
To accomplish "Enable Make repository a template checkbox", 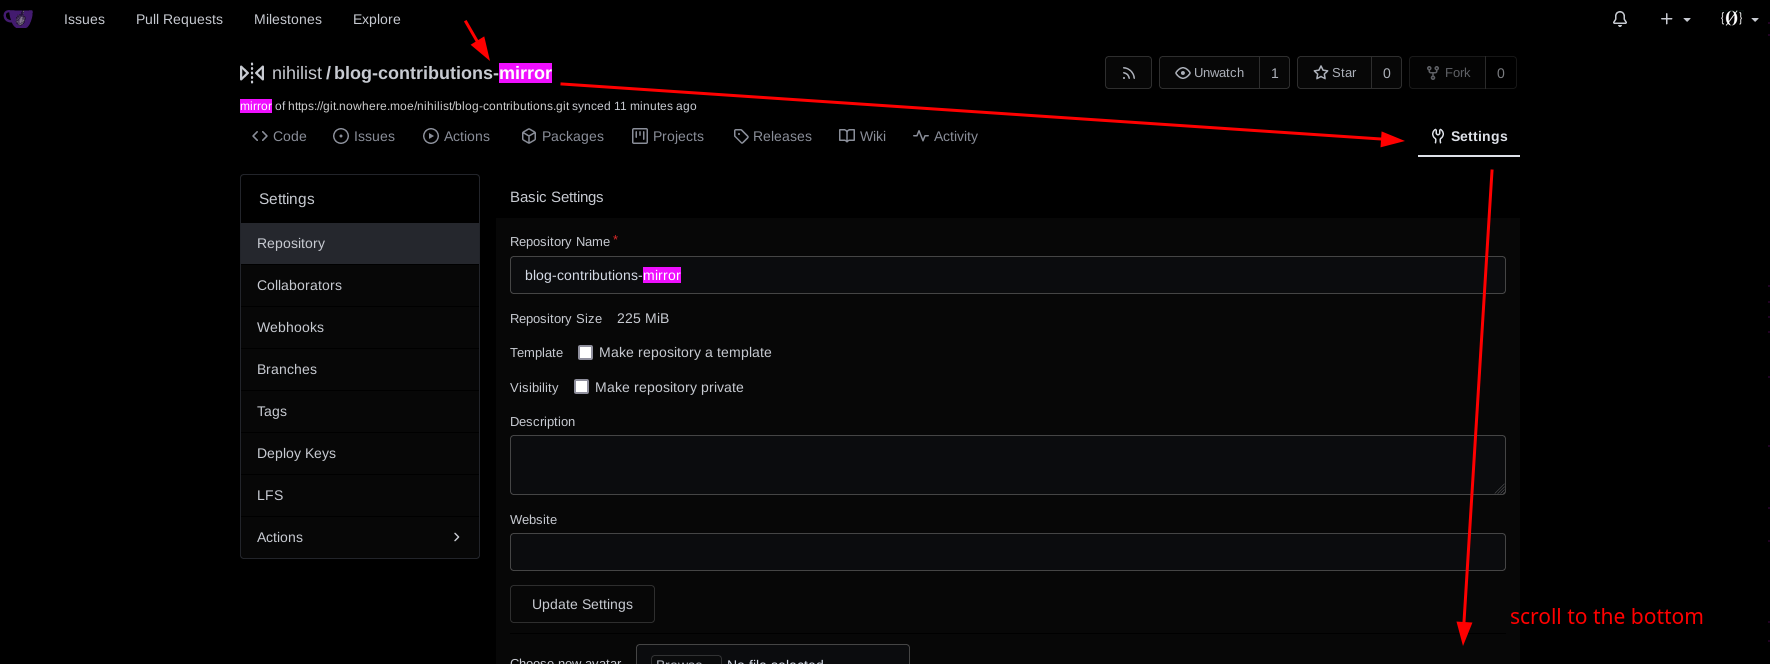I will (586, 353).
